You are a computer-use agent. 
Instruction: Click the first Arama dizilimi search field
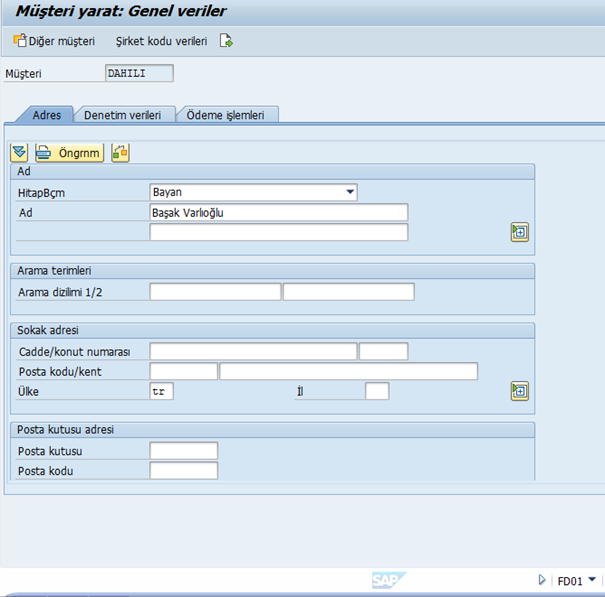pos(215,292)
